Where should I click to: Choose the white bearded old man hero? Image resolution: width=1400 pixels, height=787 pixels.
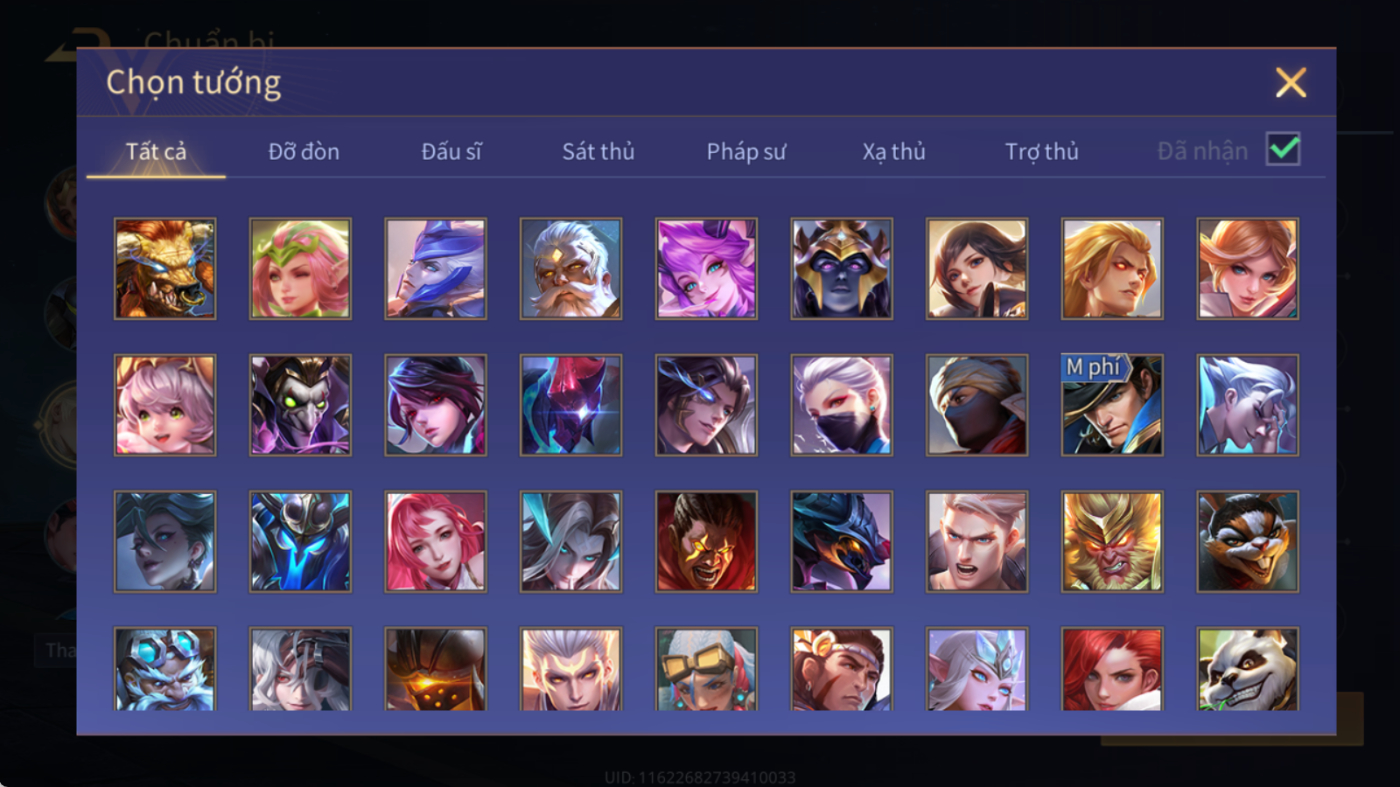tap(571, 269)
